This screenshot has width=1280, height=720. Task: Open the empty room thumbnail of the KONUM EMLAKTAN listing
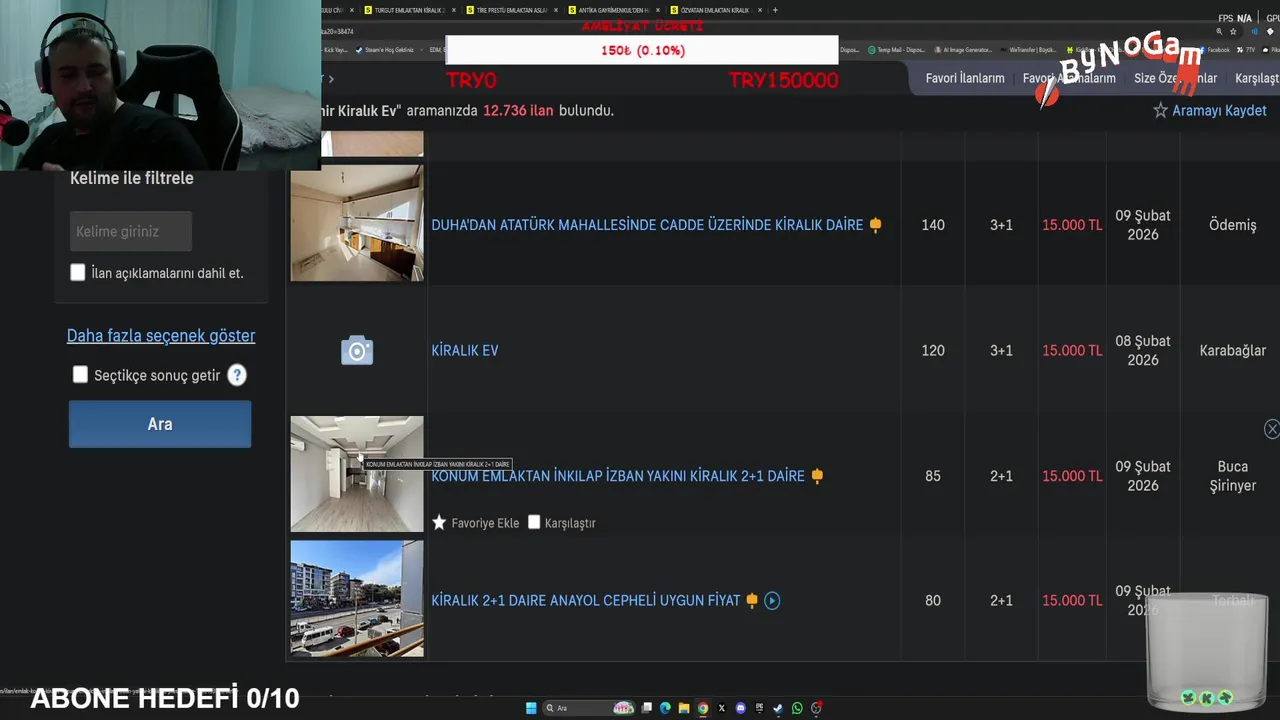(357, 474)
